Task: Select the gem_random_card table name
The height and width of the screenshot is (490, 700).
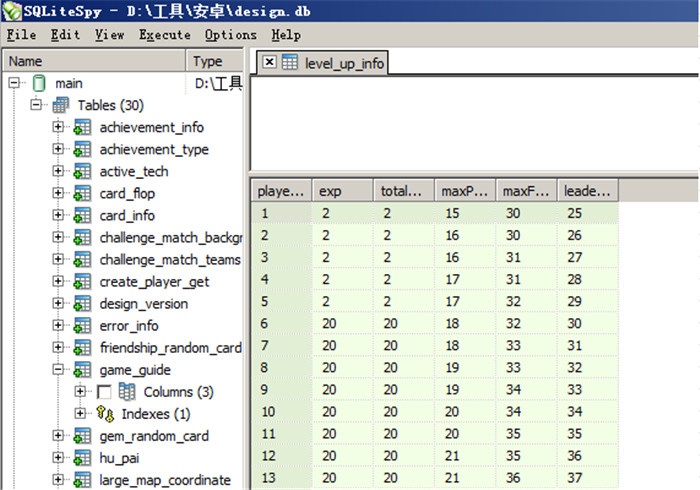Action: (x=154, y=436)
